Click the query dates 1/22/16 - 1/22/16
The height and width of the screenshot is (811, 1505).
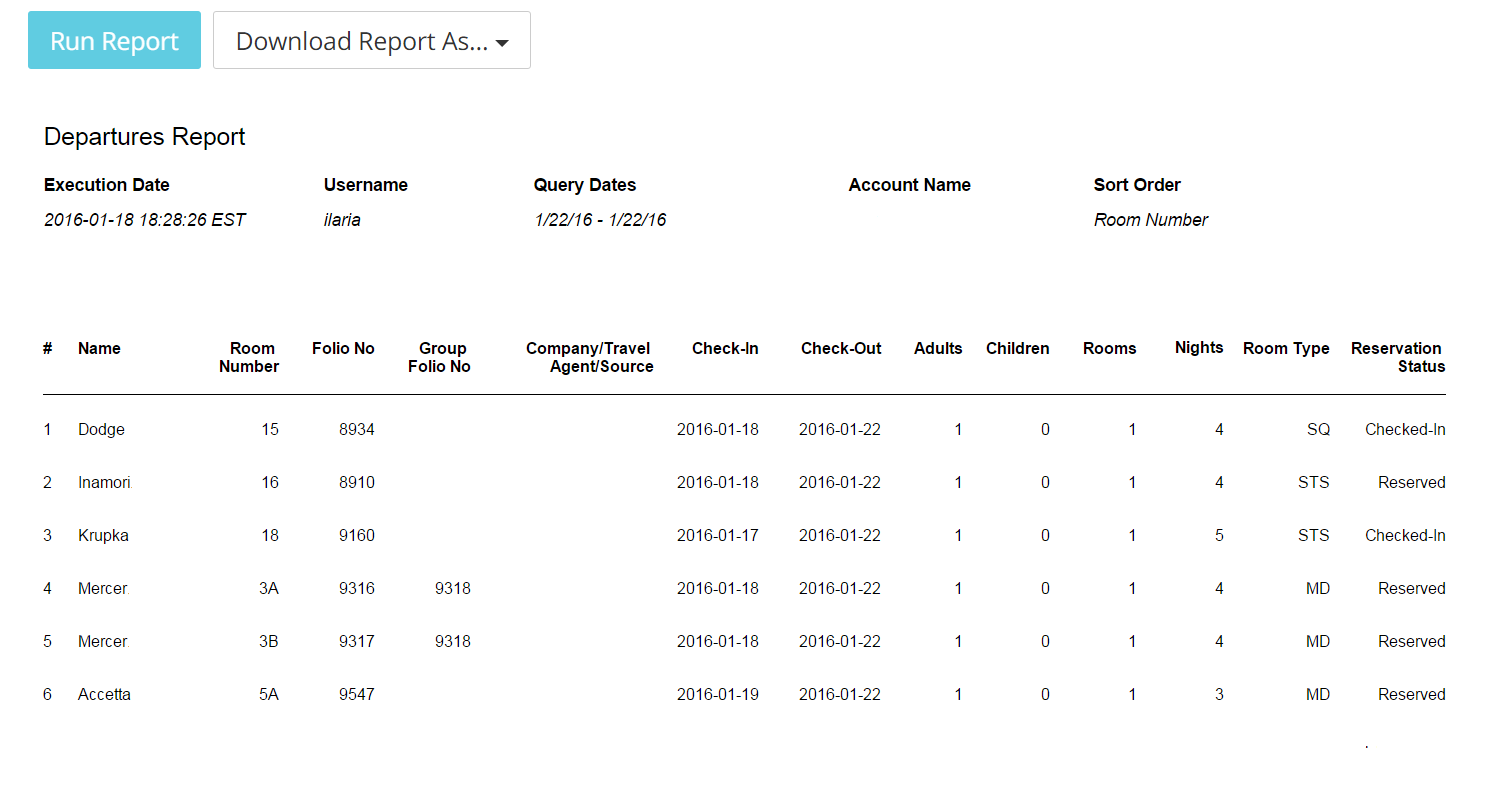point(600,220)
